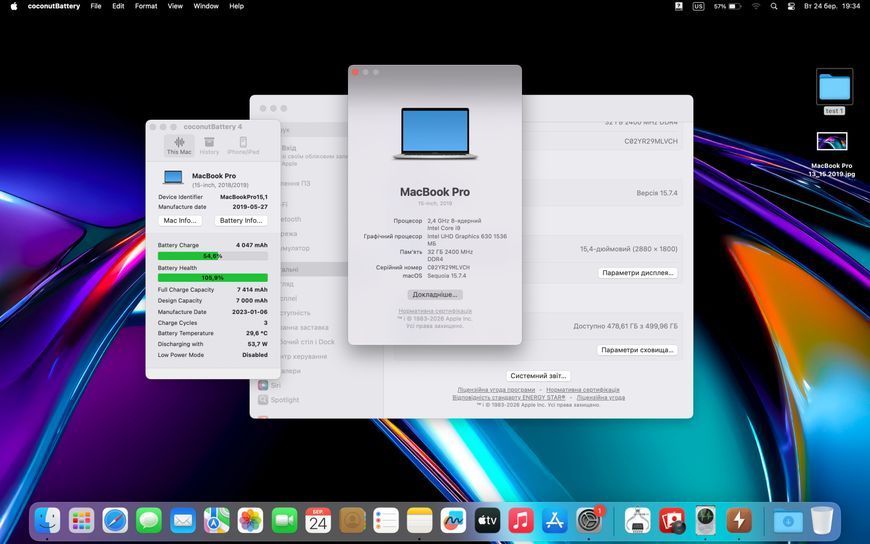Image resolution: width=870 pixels, height=544 pixels.
Task: Open System Settings with badge in Dock
Action: point(589,521)
